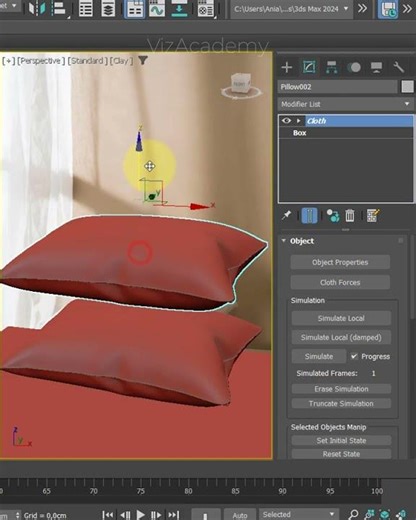
Task: Switch to the Motion panel tab
Action: (x=354, y=67)
